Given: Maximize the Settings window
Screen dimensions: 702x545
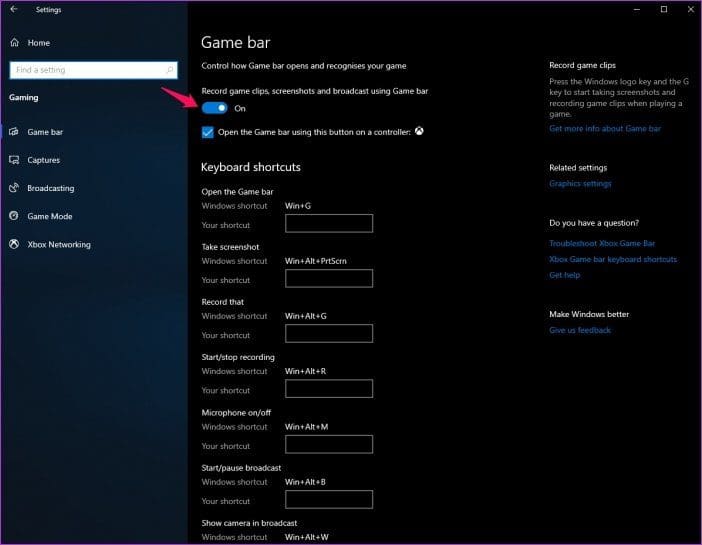Looking at the screenshot, I should coord(664,9).
